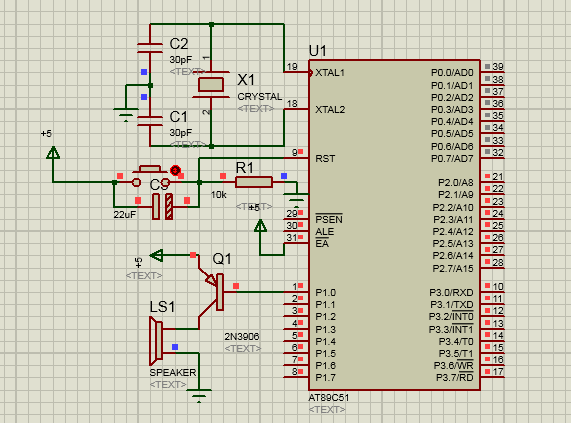Screen dimensions: 571x423
Task: Click pin number 18 at XTAL2
Action: [292, 104]
